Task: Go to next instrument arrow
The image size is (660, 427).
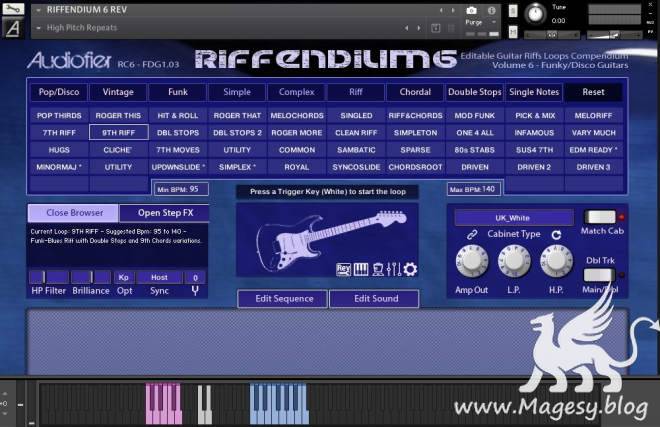Action: (x=453, y=11)
